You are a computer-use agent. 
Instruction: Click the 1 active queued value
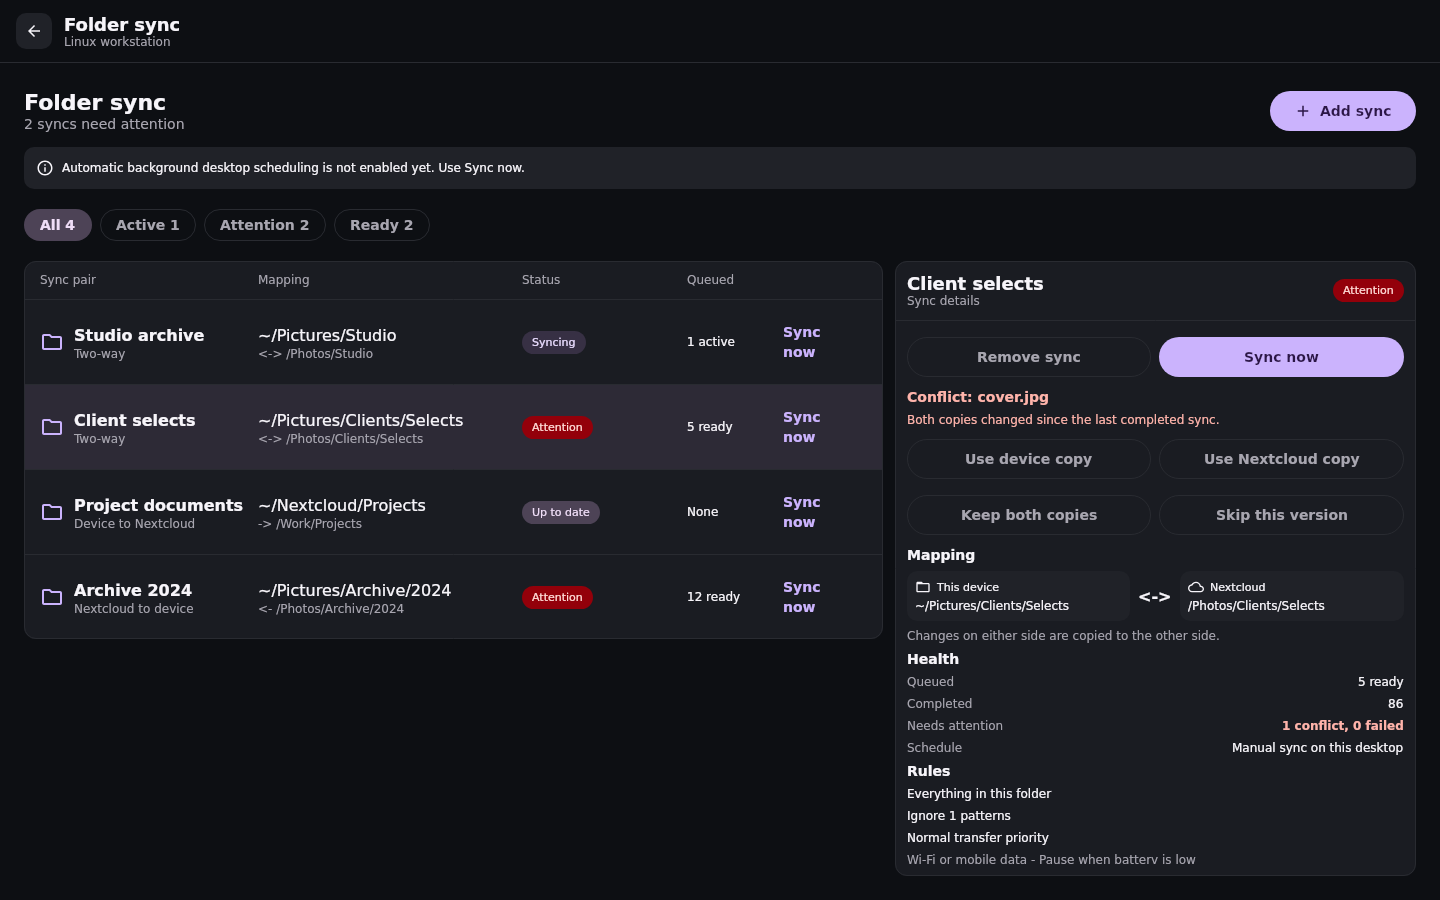tap(711, 342)
